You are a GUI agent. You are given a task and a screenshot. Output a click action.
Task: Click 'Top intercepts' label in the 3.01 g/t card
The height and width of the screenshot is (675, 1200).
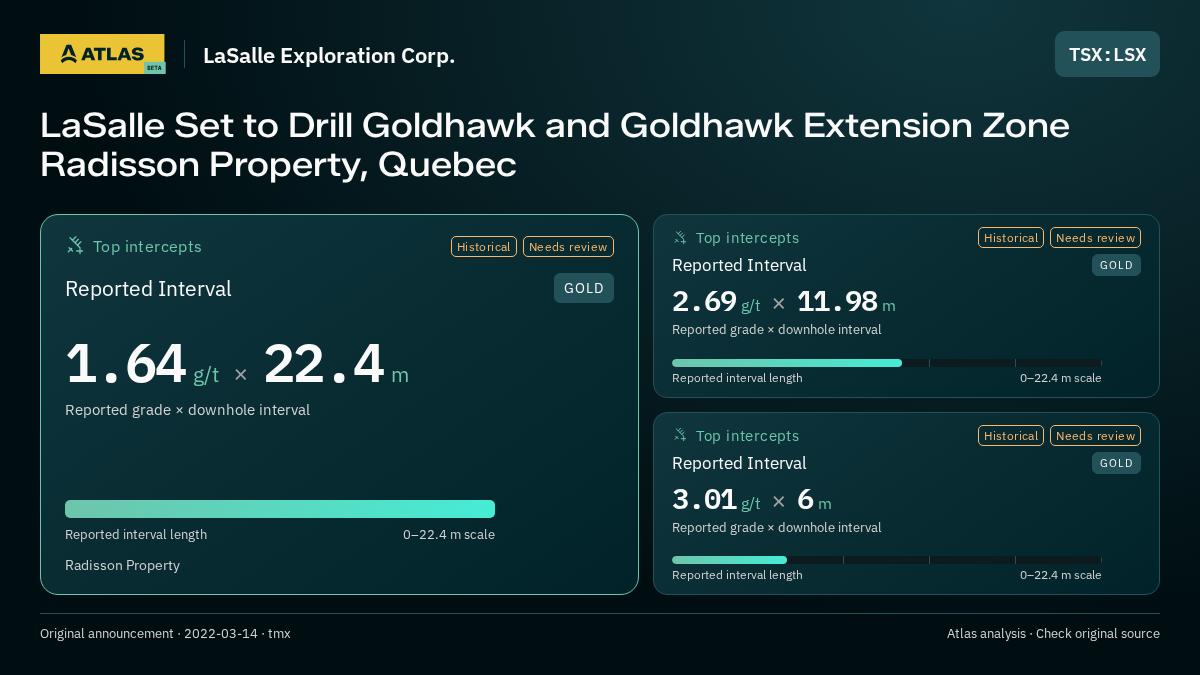(747, 436)
